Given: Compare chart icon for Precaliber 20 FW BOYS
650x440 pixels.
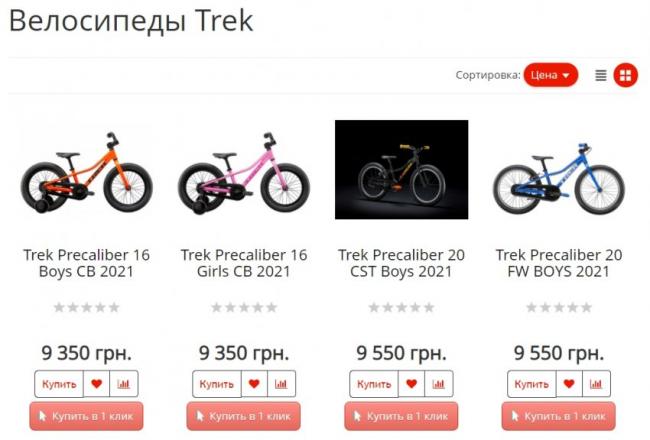Looking at the screenshot, I should pos(596,384).
